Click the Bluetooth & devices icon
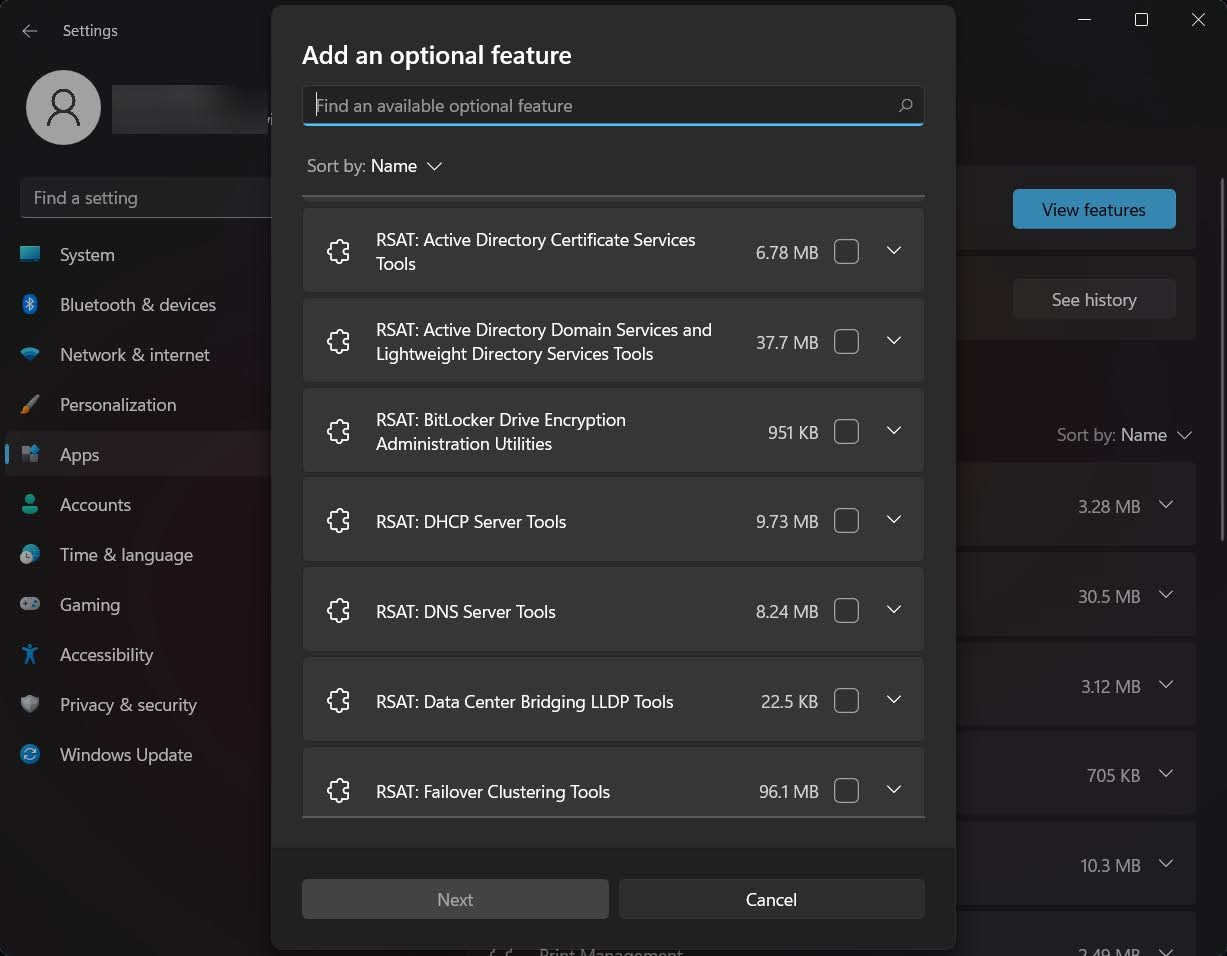The width and height of the screenshot is (1227, 956). click(30, 305)
